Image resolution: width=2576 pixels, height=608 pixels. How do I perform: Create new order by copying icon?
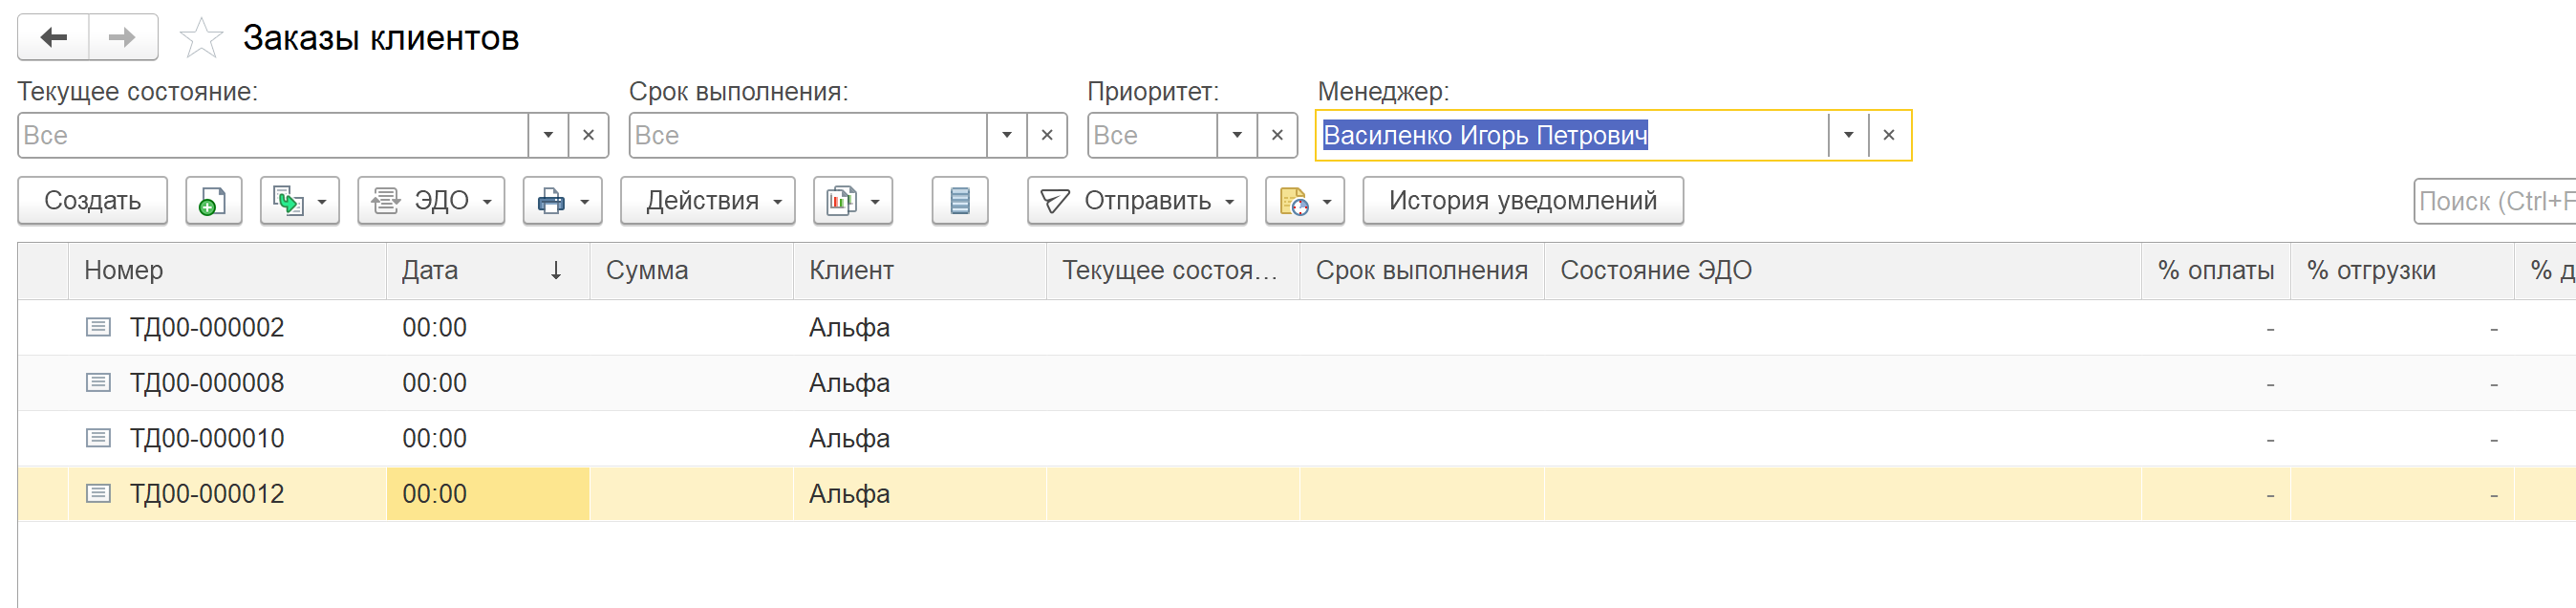[x=213, y=201]
